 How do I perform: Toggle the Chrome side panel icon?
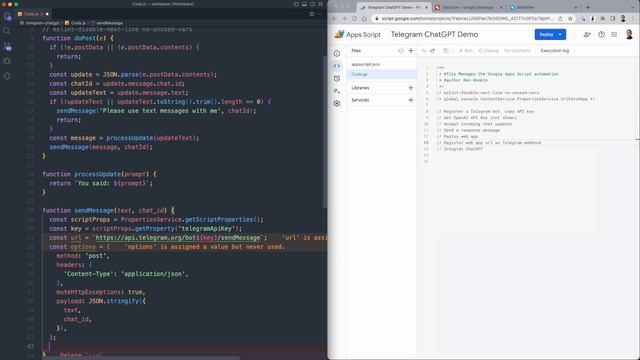(x=613, y=18)
